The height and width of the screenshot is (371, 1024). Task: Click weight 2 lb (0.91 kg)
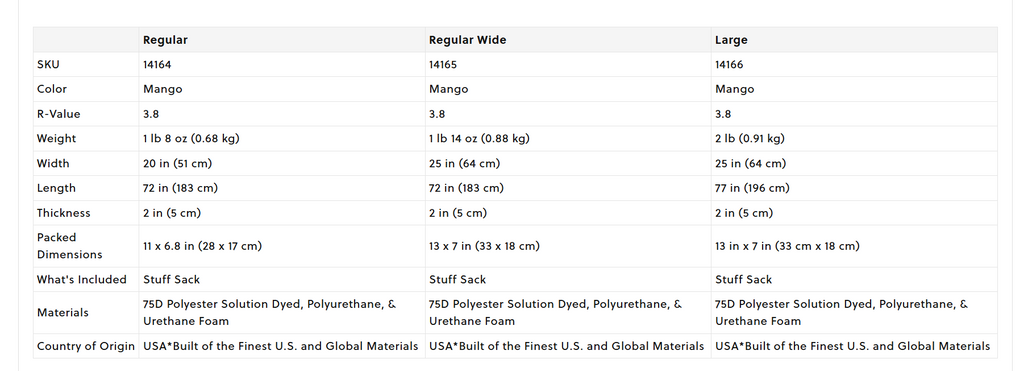[750, 138]
